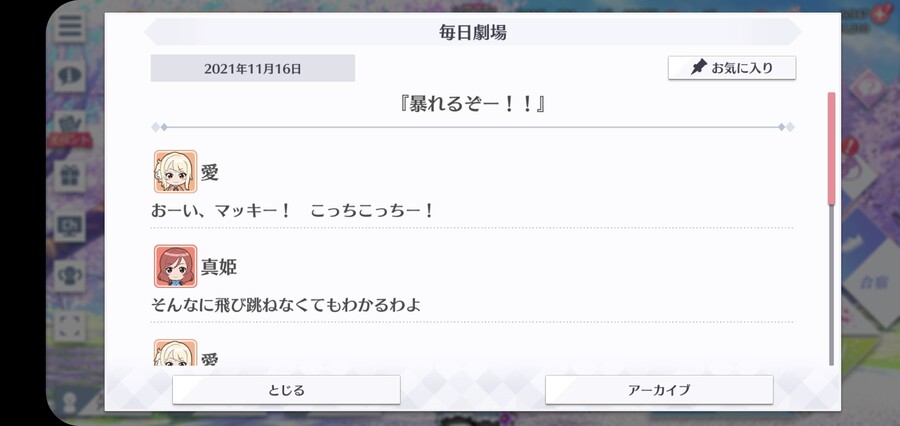Select the 2021年11月16日 date field
The image size is (900, 426).
[253, 68]
